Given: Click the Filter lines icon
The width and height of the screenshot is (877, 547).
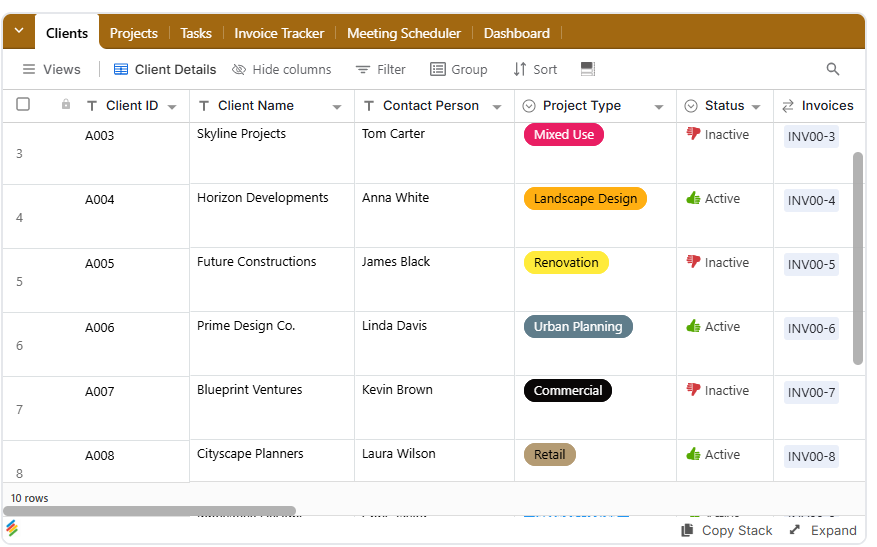Looking at the screenshot, I should click(x=363, y=70).
